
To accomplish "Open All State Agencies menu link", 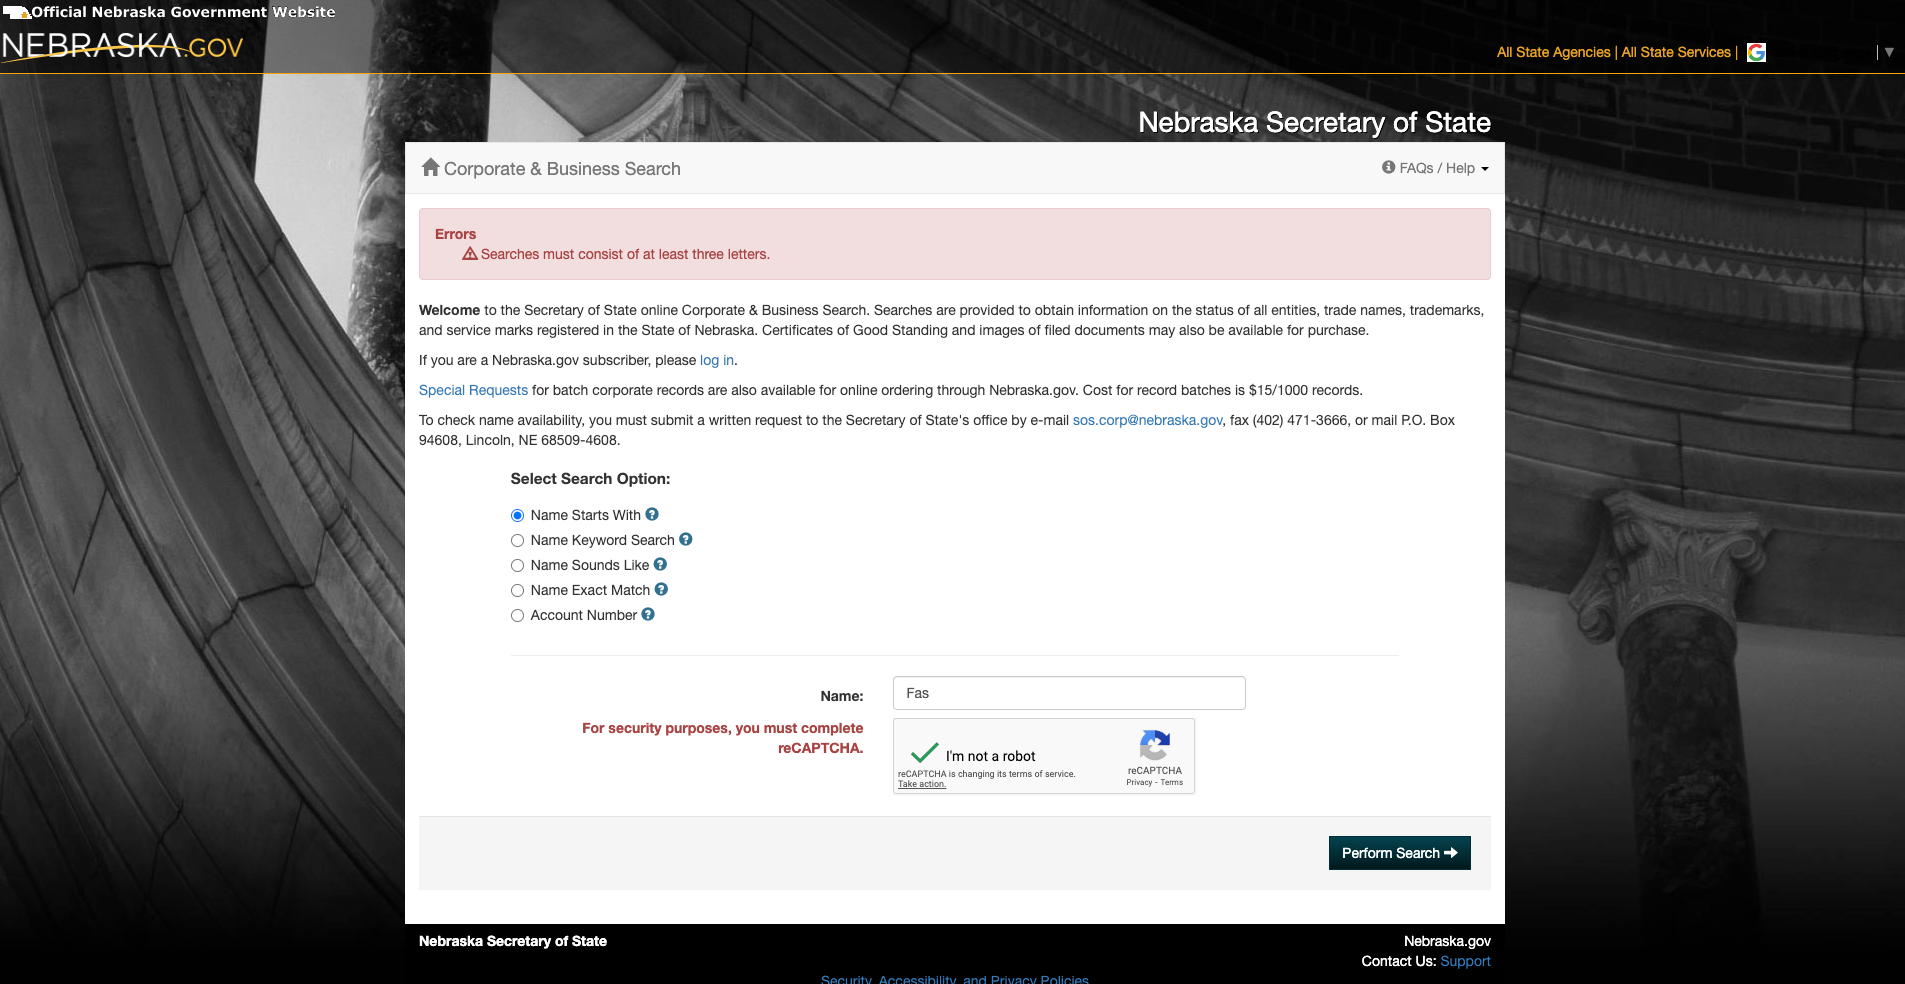I will pos(1553,52).
